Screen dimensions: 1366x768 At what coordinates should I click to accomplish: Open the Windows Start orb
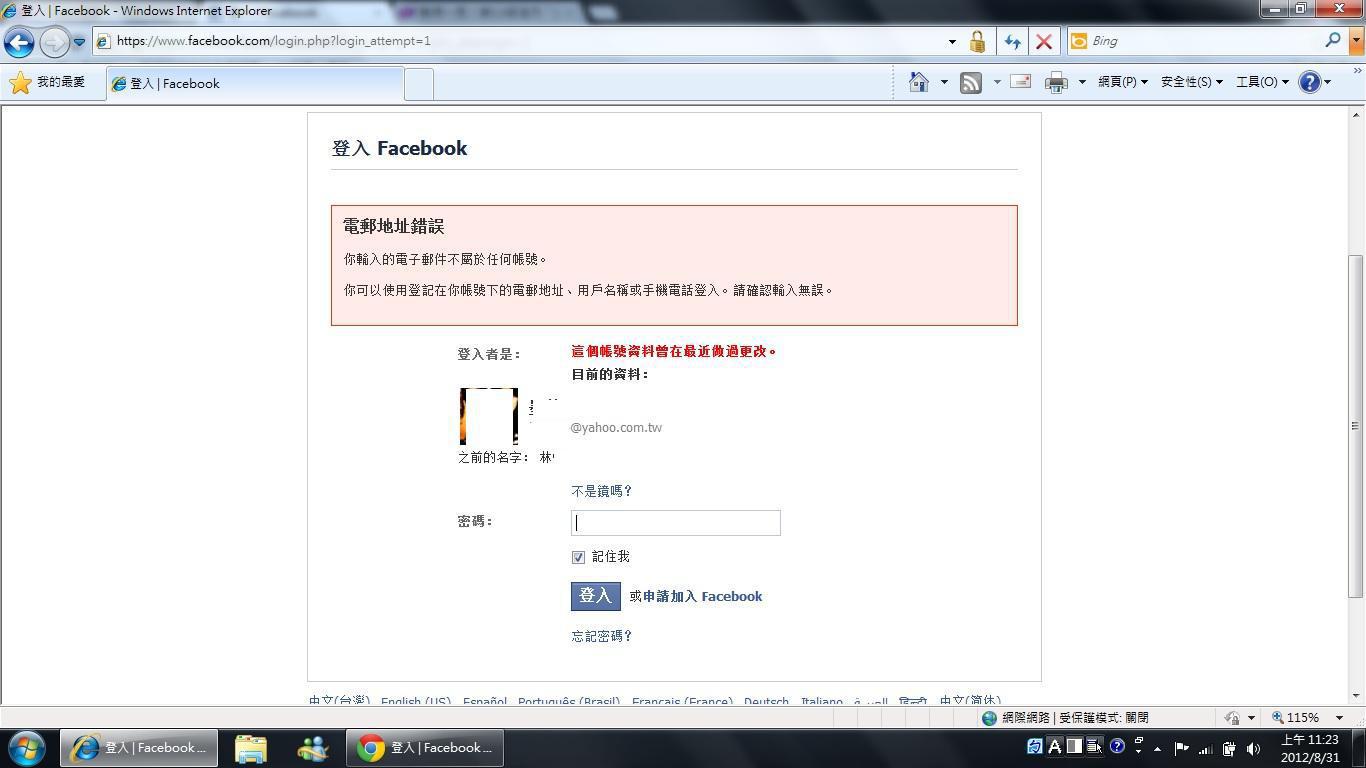pos(27,747)
